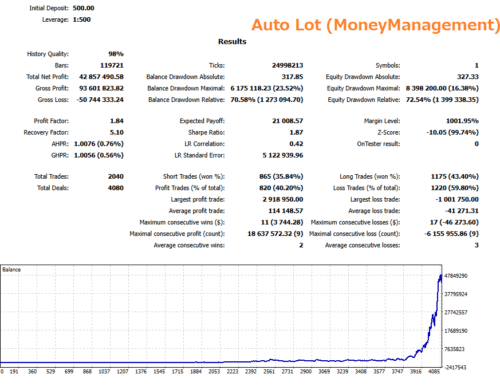Image resolution: width=500 pixels, height=390 pixels.
Task: Select the GHPR value 1.0056 (0.56%)
Action: coord(99,155)
